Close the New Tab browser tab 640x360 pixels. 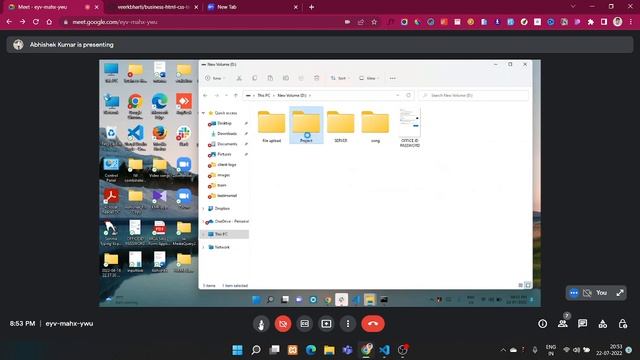point(296,7)
